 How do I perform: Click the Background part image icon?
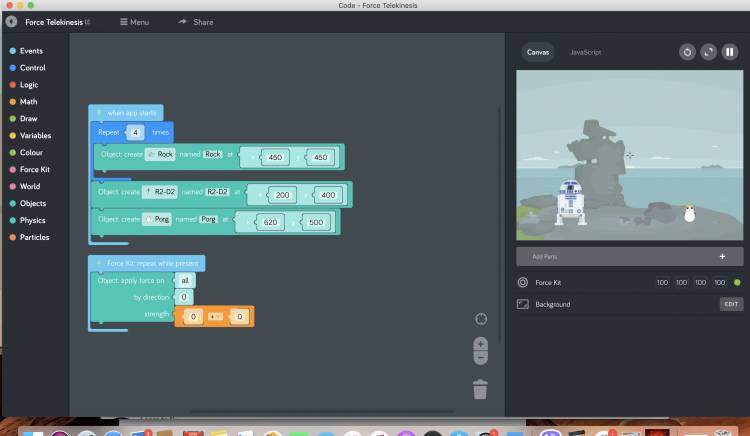click(523, 304)
